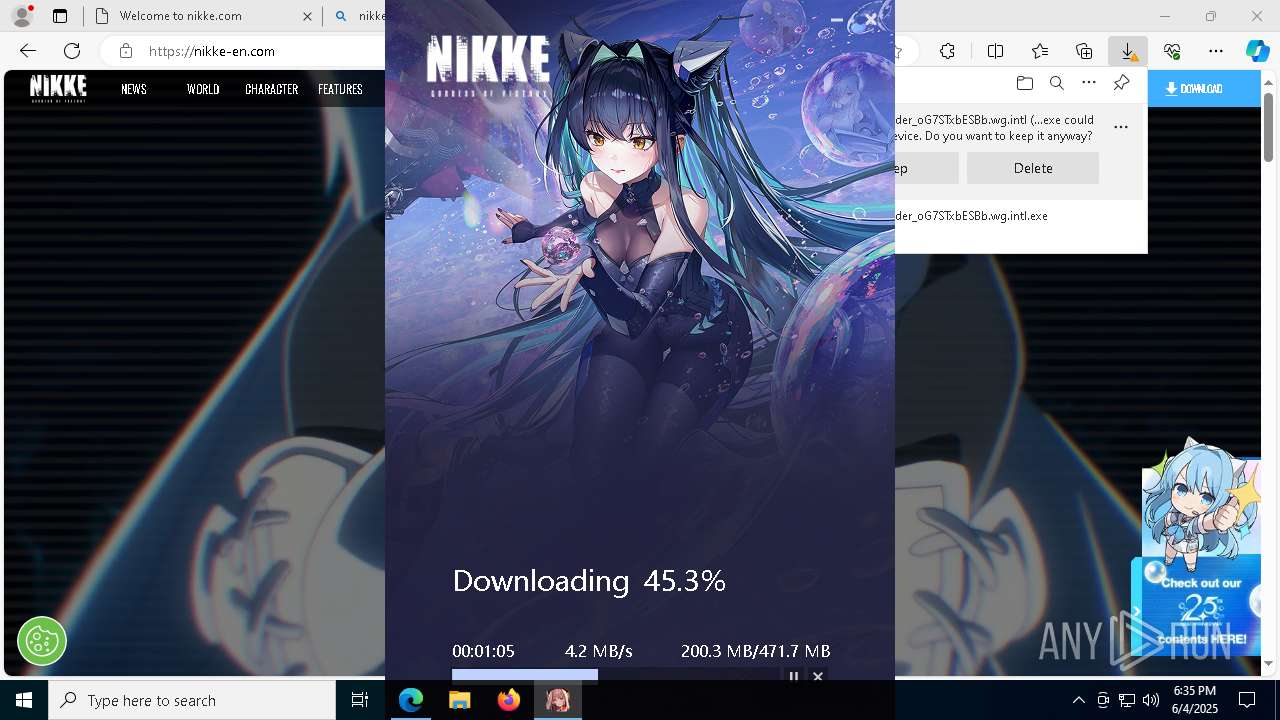
Task: Open Edge Favorites list
Action: pyautogui.click(x=1040, y=51)
